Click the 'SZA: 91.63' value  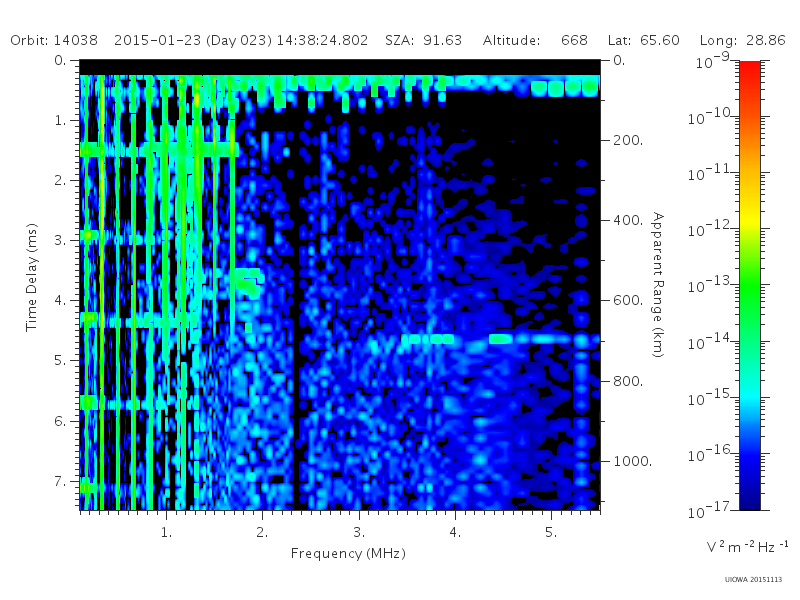coord(423,40)
